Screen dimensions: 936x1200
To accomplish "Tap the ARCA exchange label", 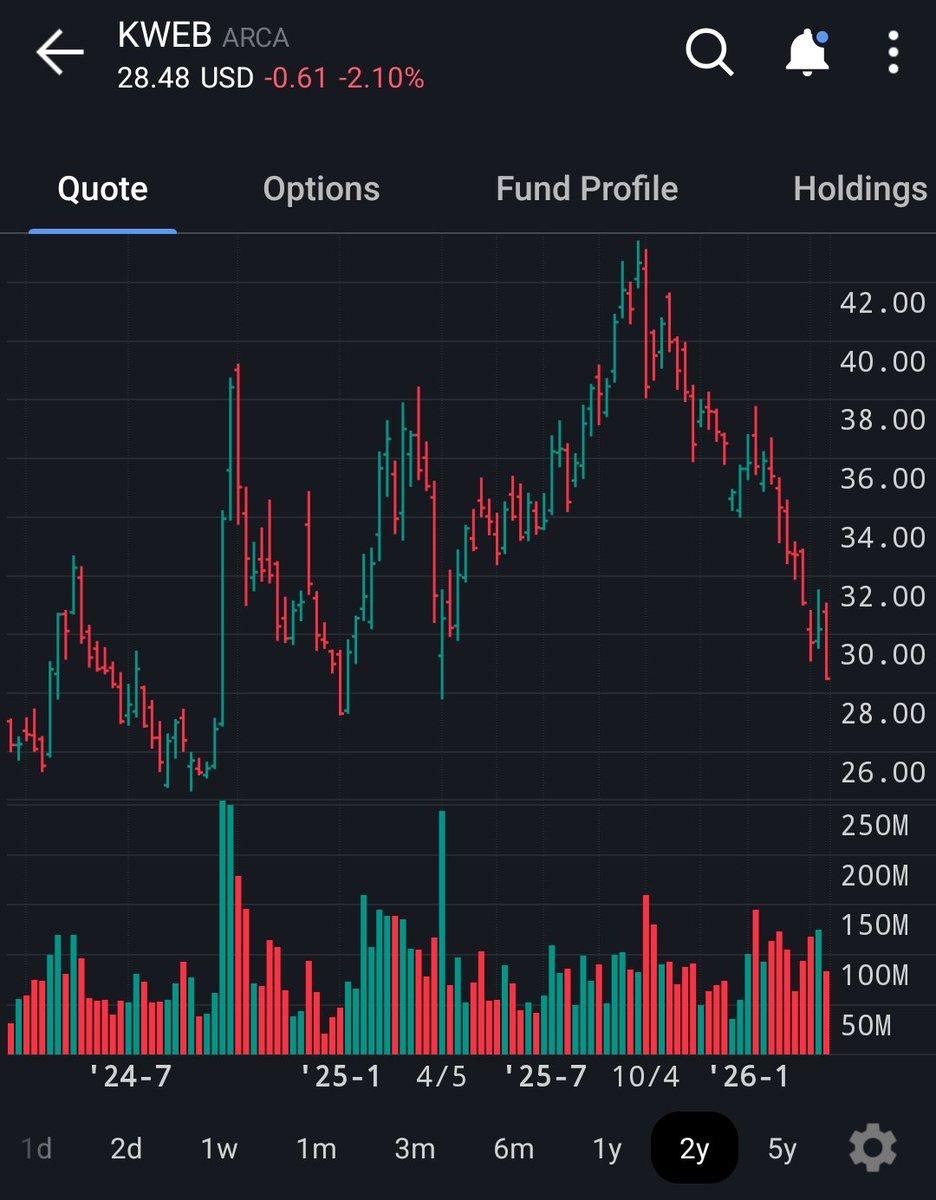I will pyautogui.click(x=256, y=39).
